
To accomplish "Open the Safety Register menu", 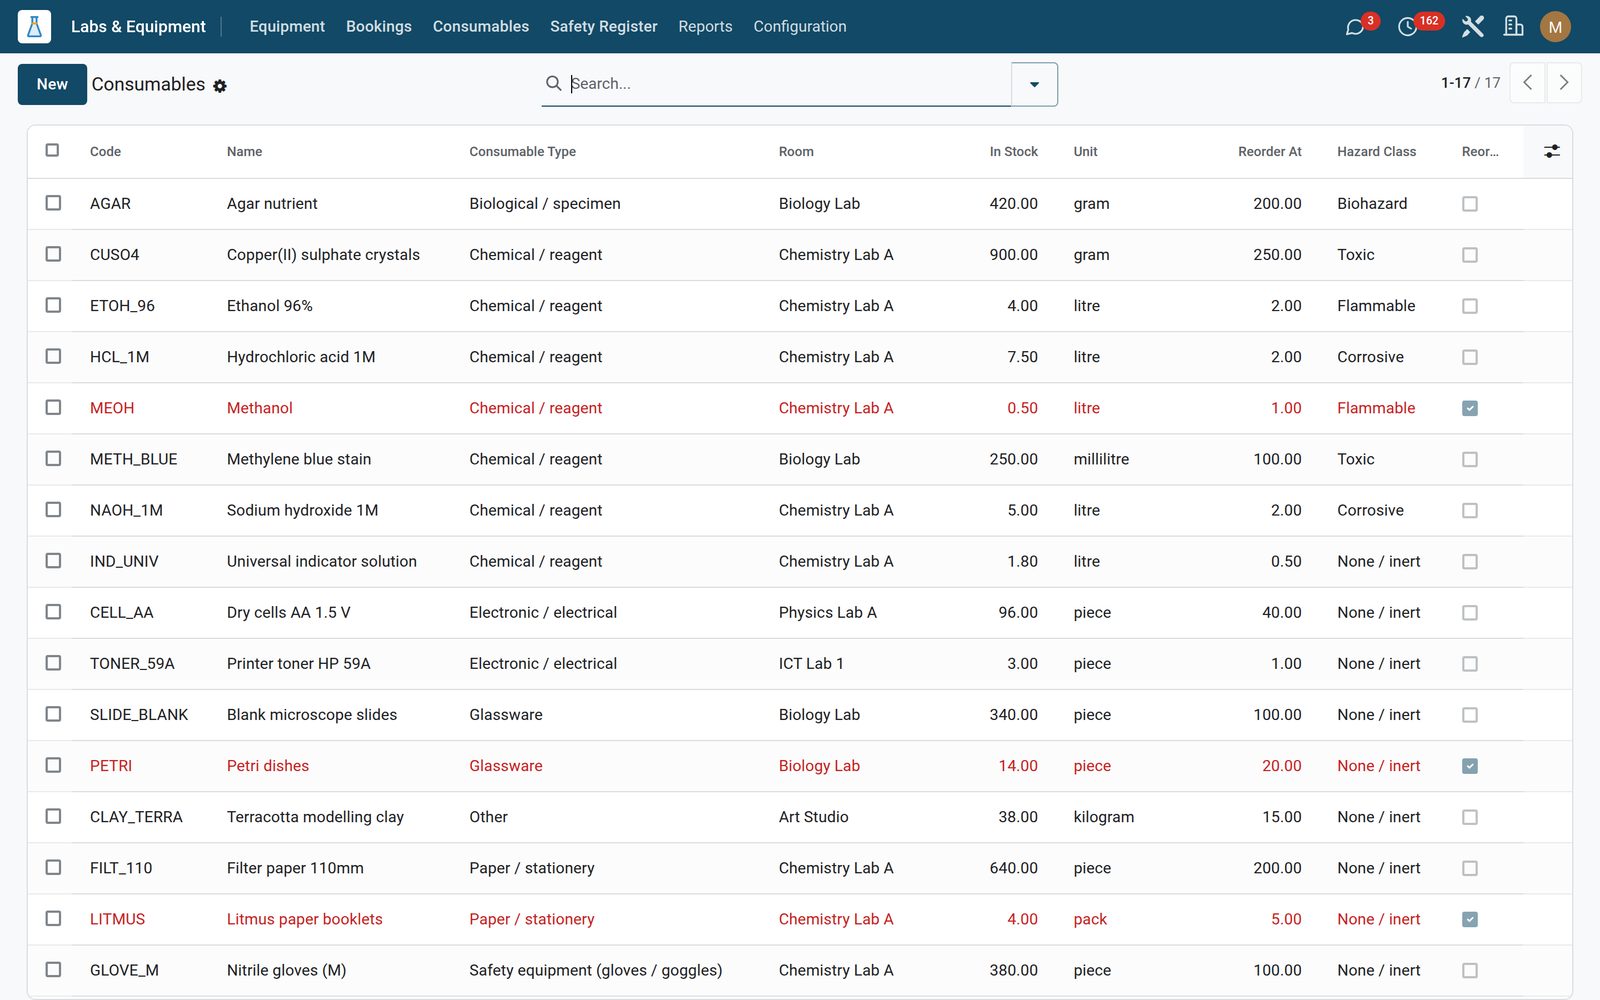I will coord(603,26).
